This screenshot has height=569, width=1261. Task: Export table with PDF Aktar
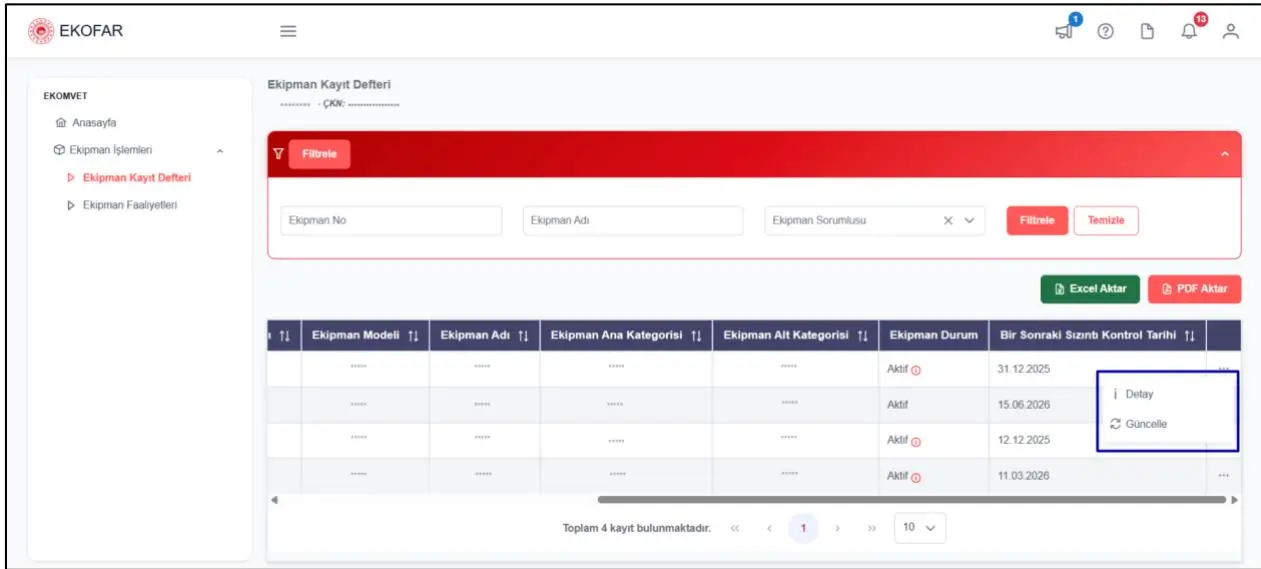[1195, 289]
